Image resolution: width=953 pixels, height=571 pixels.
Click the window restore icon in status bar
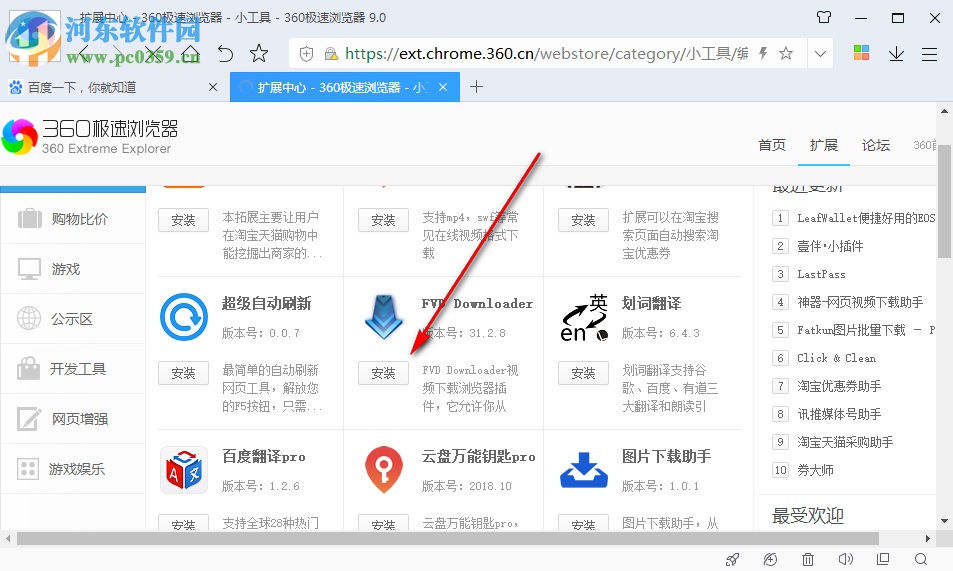[x=883, y=558]
